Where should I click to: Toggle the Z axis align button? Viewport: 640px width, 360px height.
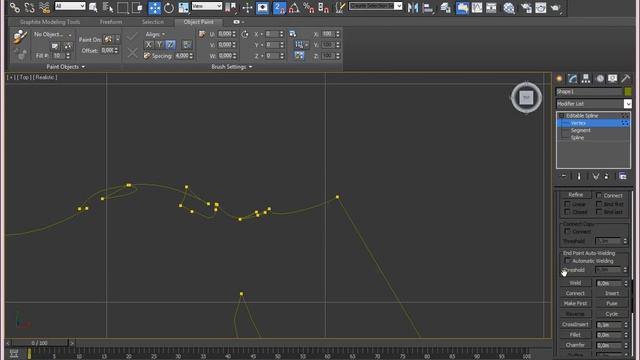point(170,44)
